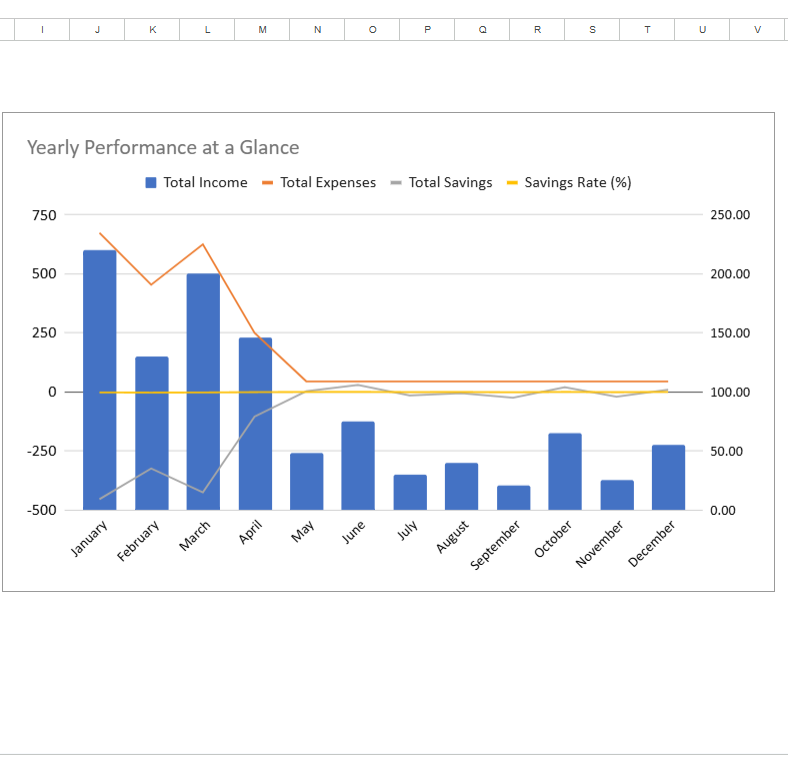Click the March axis label
The height and width of the screenshot is (758, 788).
pos(195,536)
